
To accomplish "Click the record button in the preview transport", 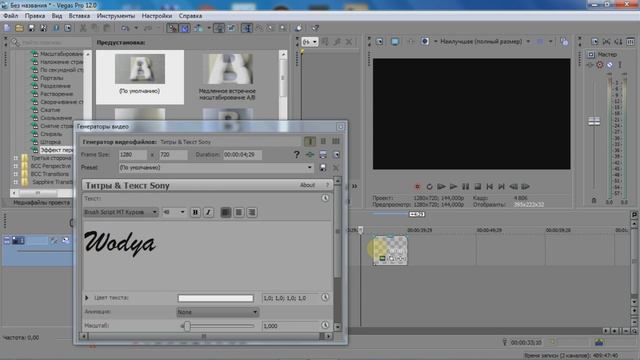I will 417,187.
